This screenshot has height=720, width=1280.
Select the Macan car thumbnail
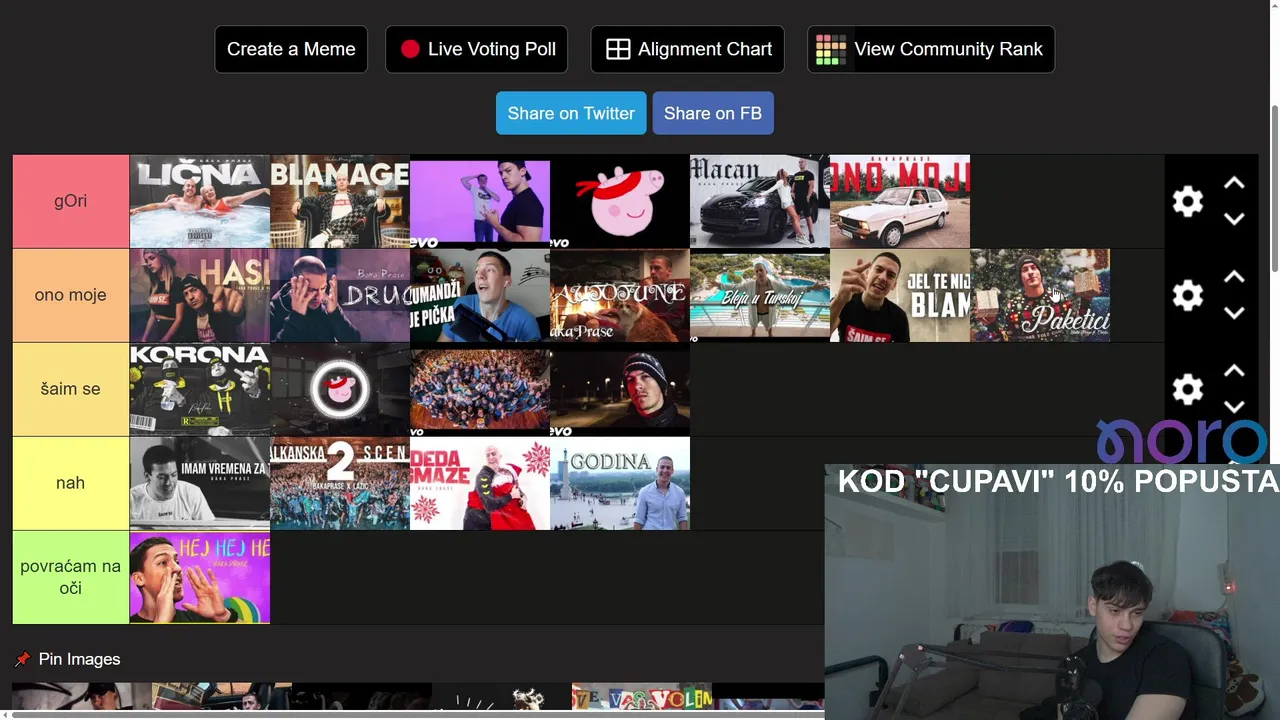coord(760,201)
